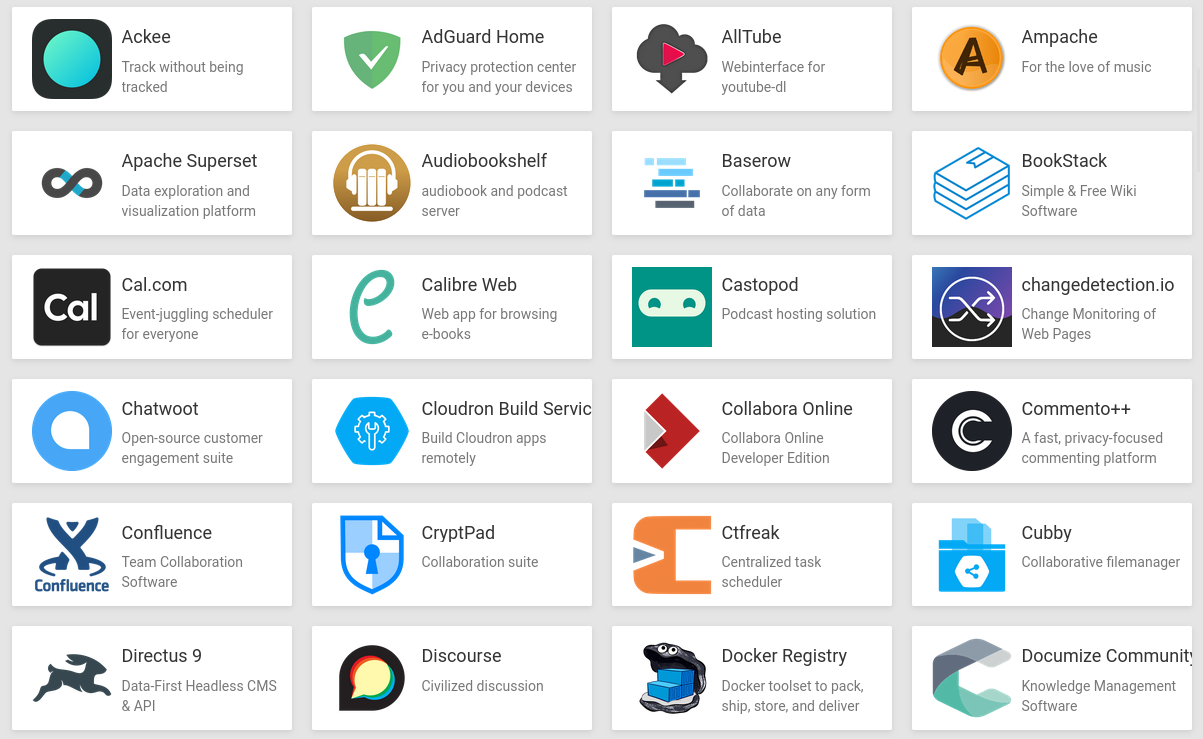This screenshot has height=739, width=1203.
Task: Click 'Data exploration and visualization platform' text
Action: pyautogui.click(x=189, y=201)
